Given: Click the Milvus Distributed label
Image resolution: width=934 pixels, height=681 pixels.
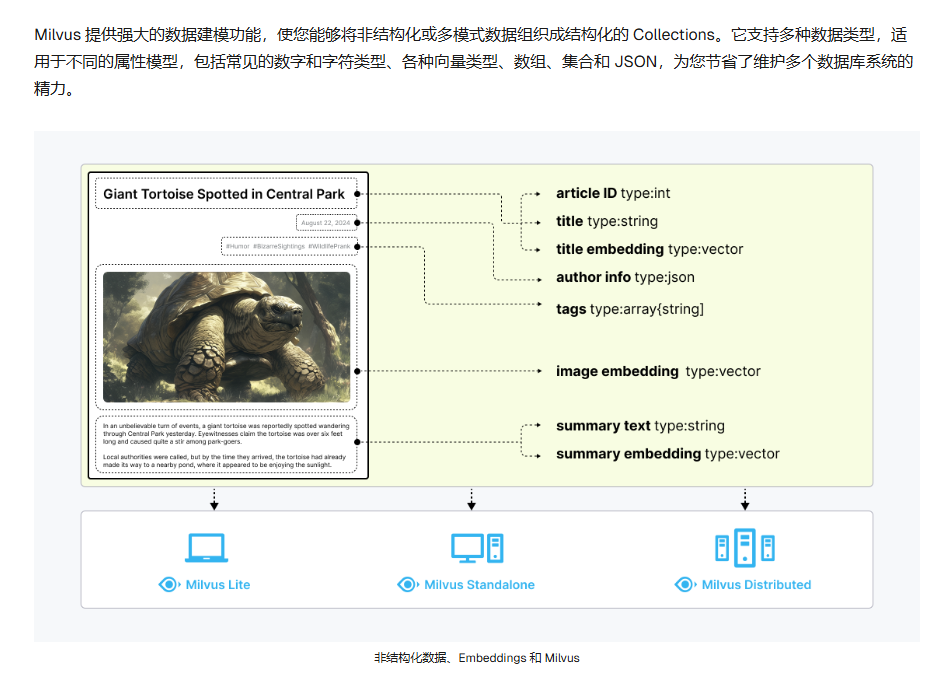Looking at the screenshot, I should [756, 584].
